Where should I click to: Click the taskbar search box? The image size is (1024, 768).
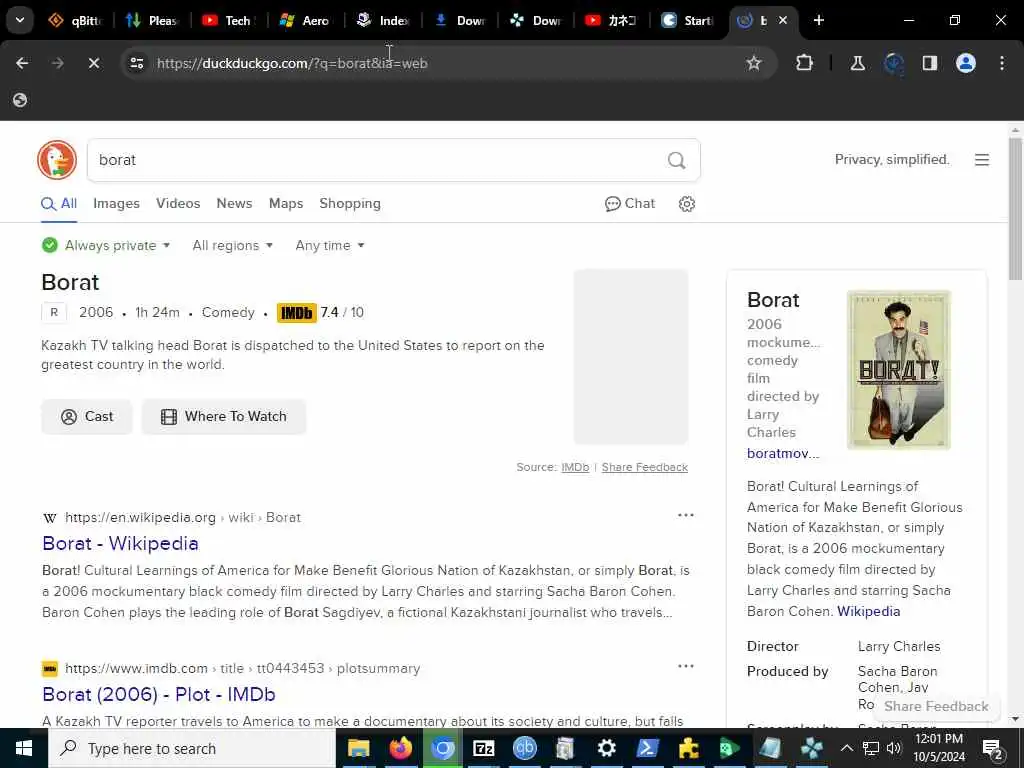pyautogui.click(x=191, y=748)
